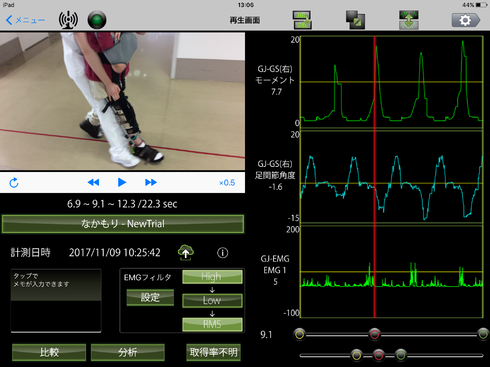
Task: Open the graph label switch icon
Action: coord(302,20)
